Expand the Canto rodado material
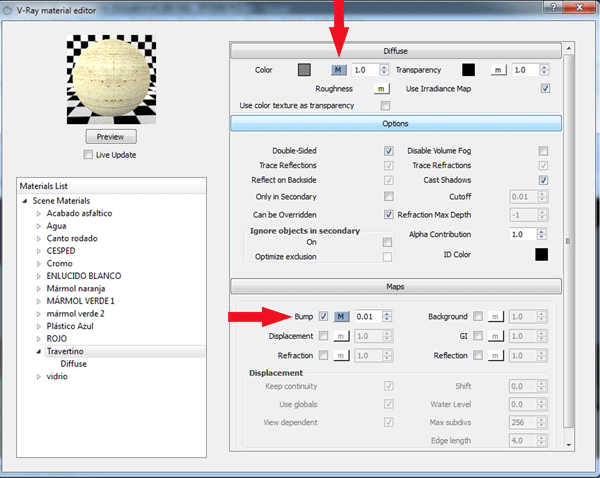The image size is (600, 478). tap(39, 239)
